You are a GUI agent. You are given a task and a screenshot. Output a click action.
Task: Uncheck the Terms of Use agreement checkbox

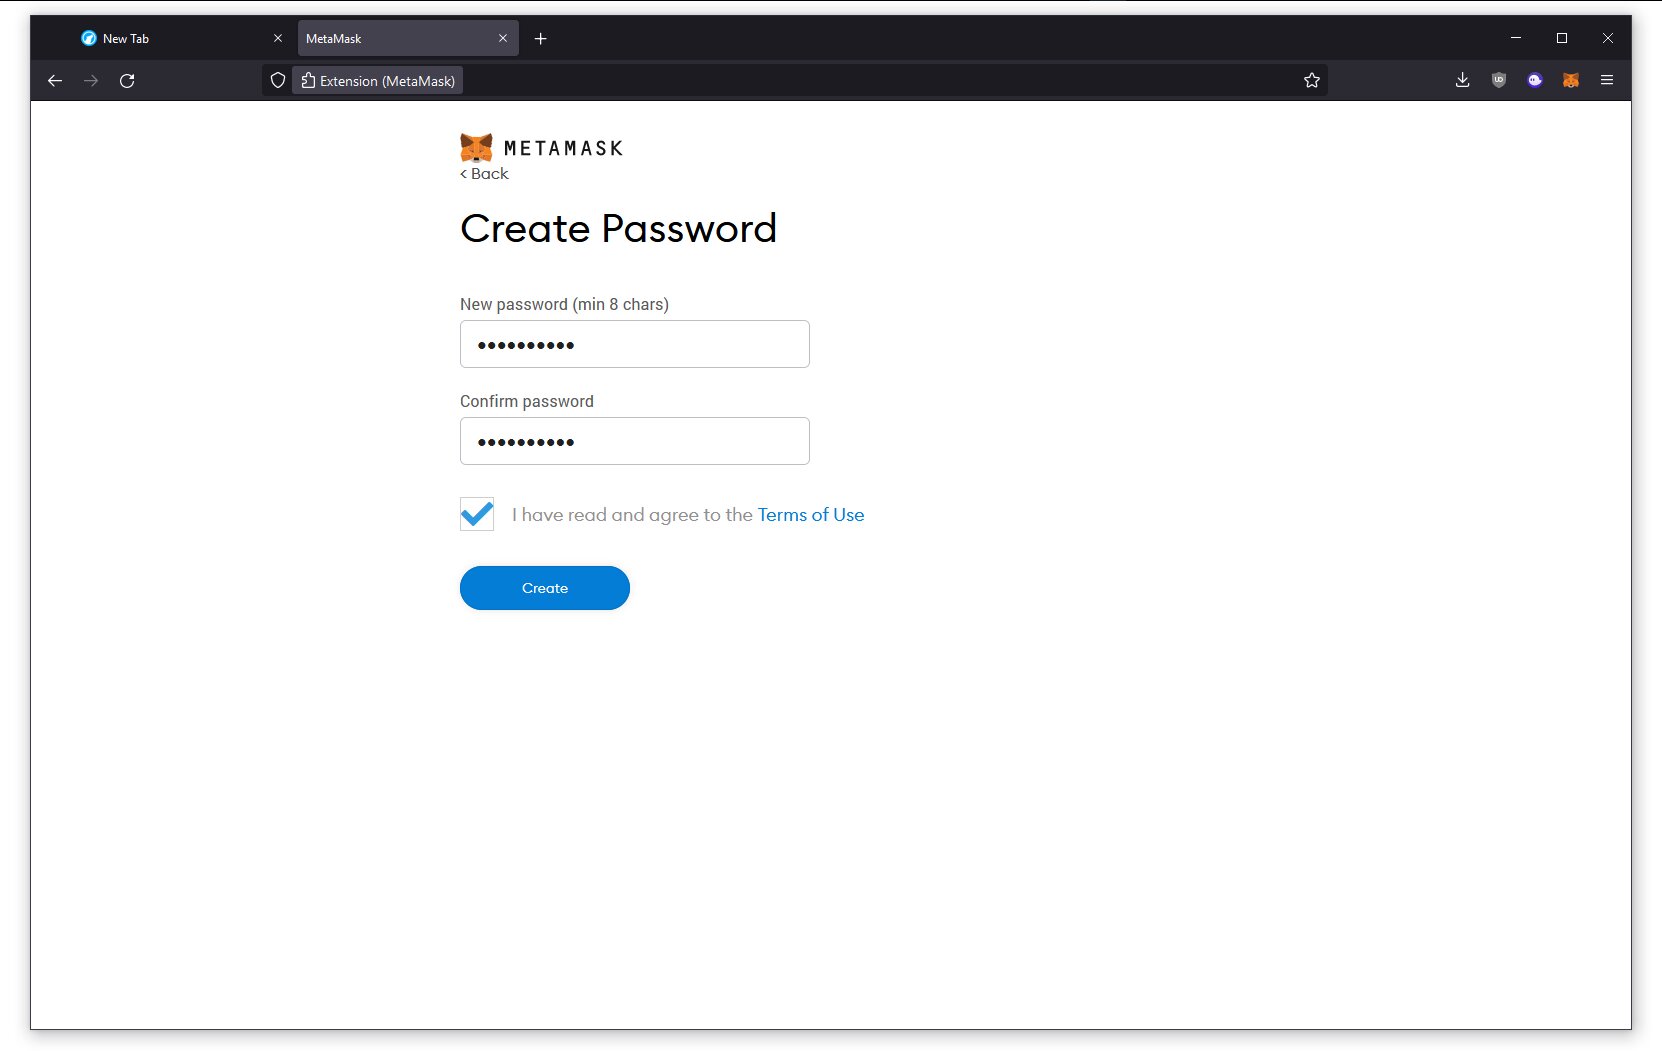[477, 514]
